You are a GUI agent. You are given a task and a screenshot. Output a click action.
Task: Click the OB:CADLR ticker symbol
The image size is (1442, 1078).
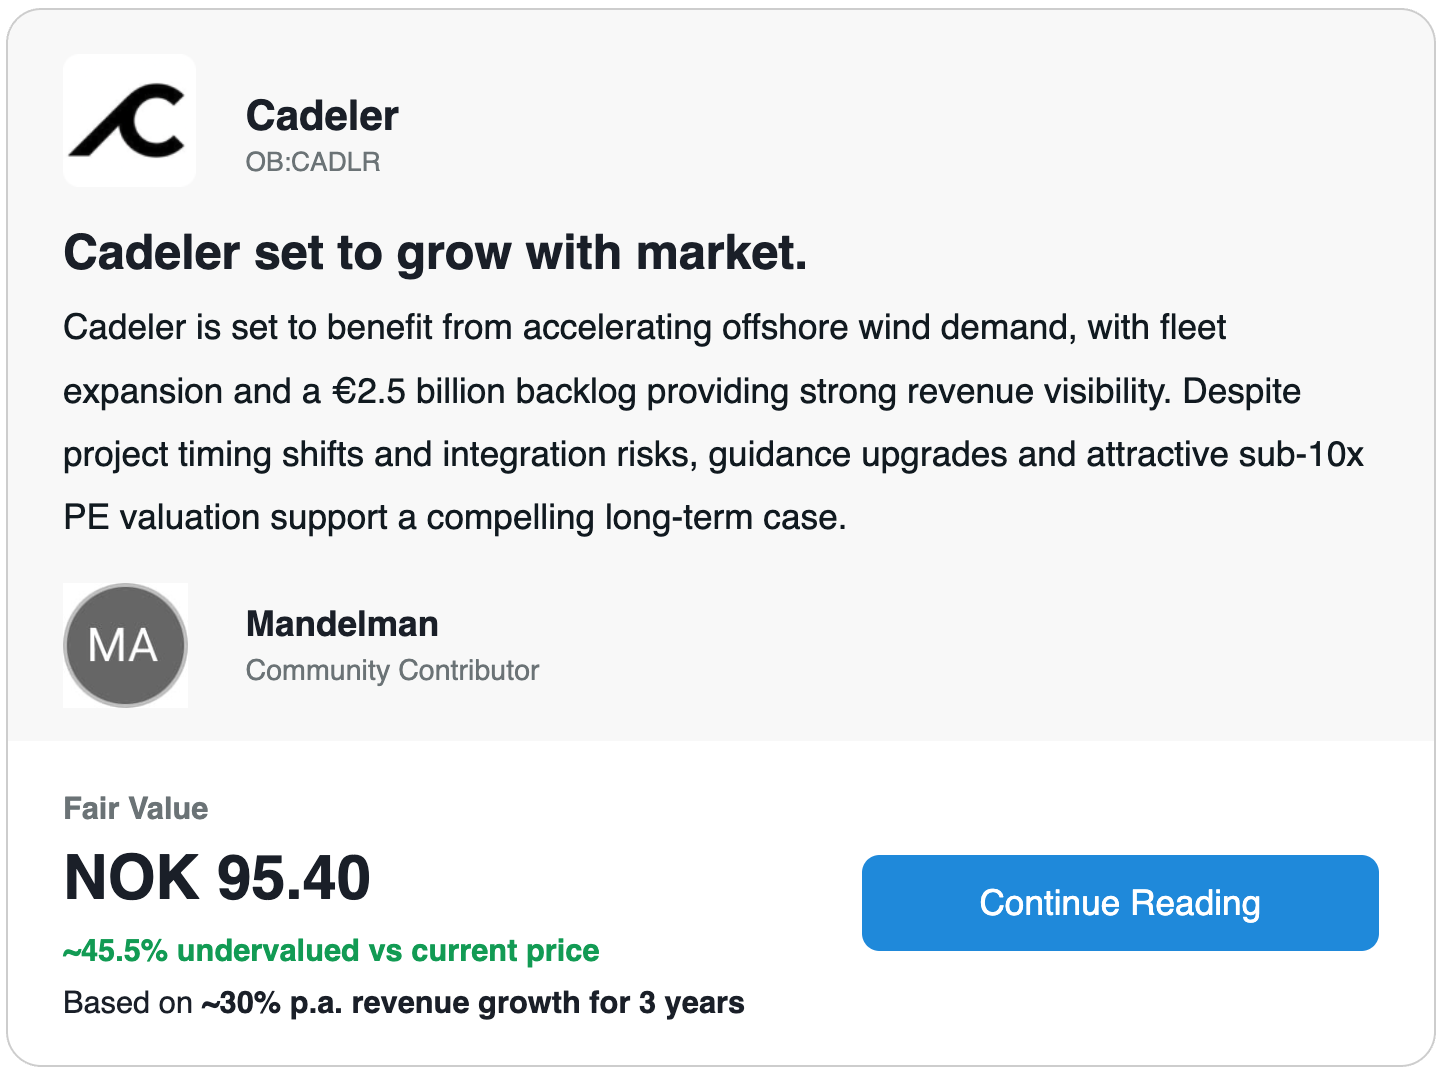(x=313, y=162)
